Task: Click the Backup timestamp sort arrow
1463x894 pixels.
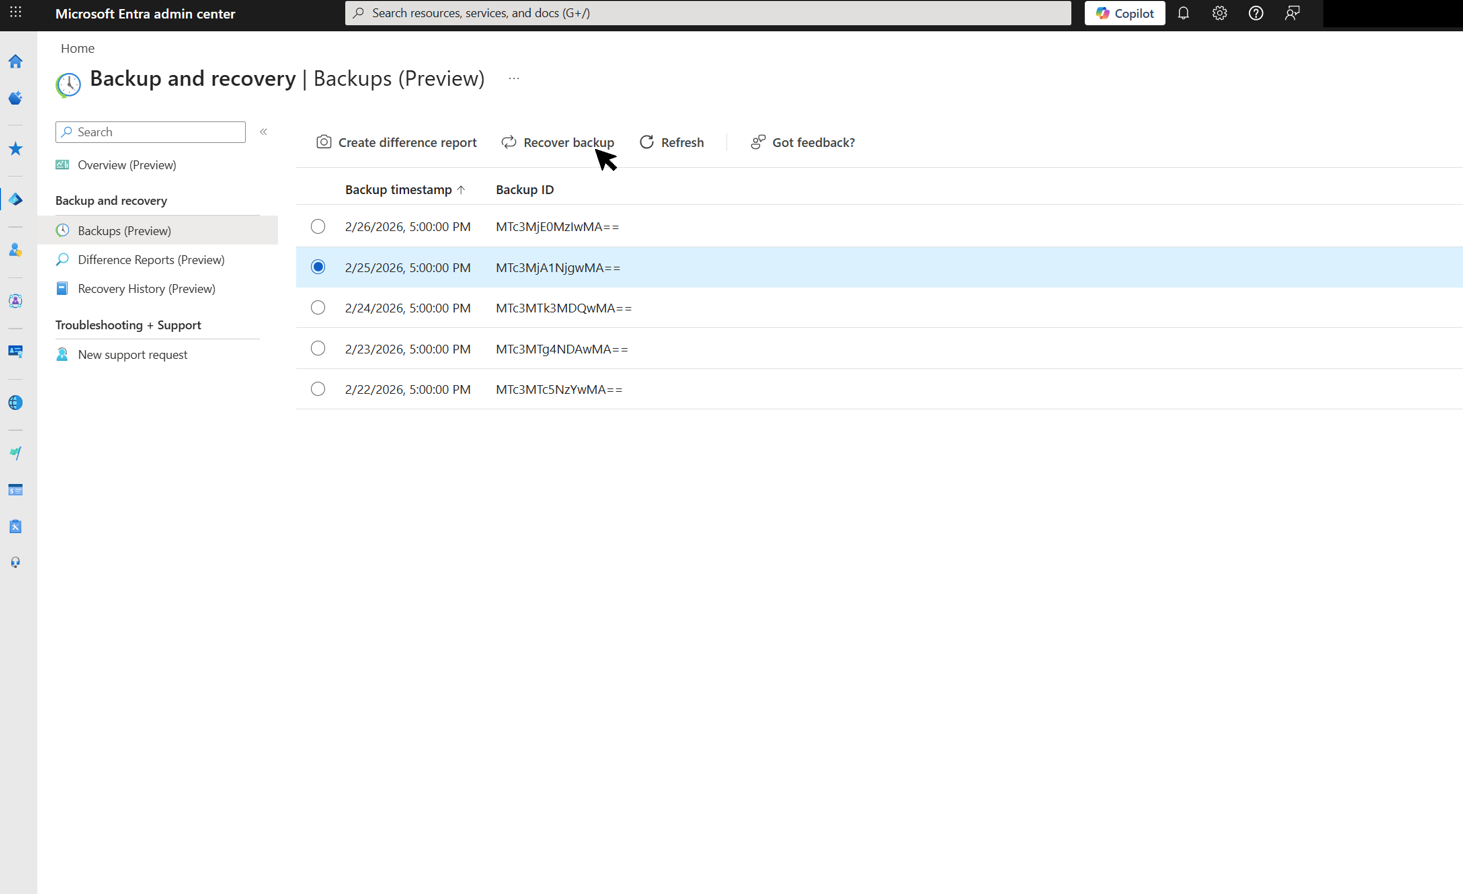Action: [x=461, y=189]
